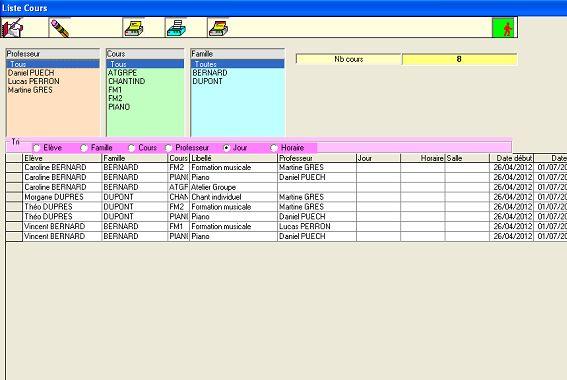Screen dimensions: 567x380
Task: Click FM1 course code cell in table
Action: (179, 226)
